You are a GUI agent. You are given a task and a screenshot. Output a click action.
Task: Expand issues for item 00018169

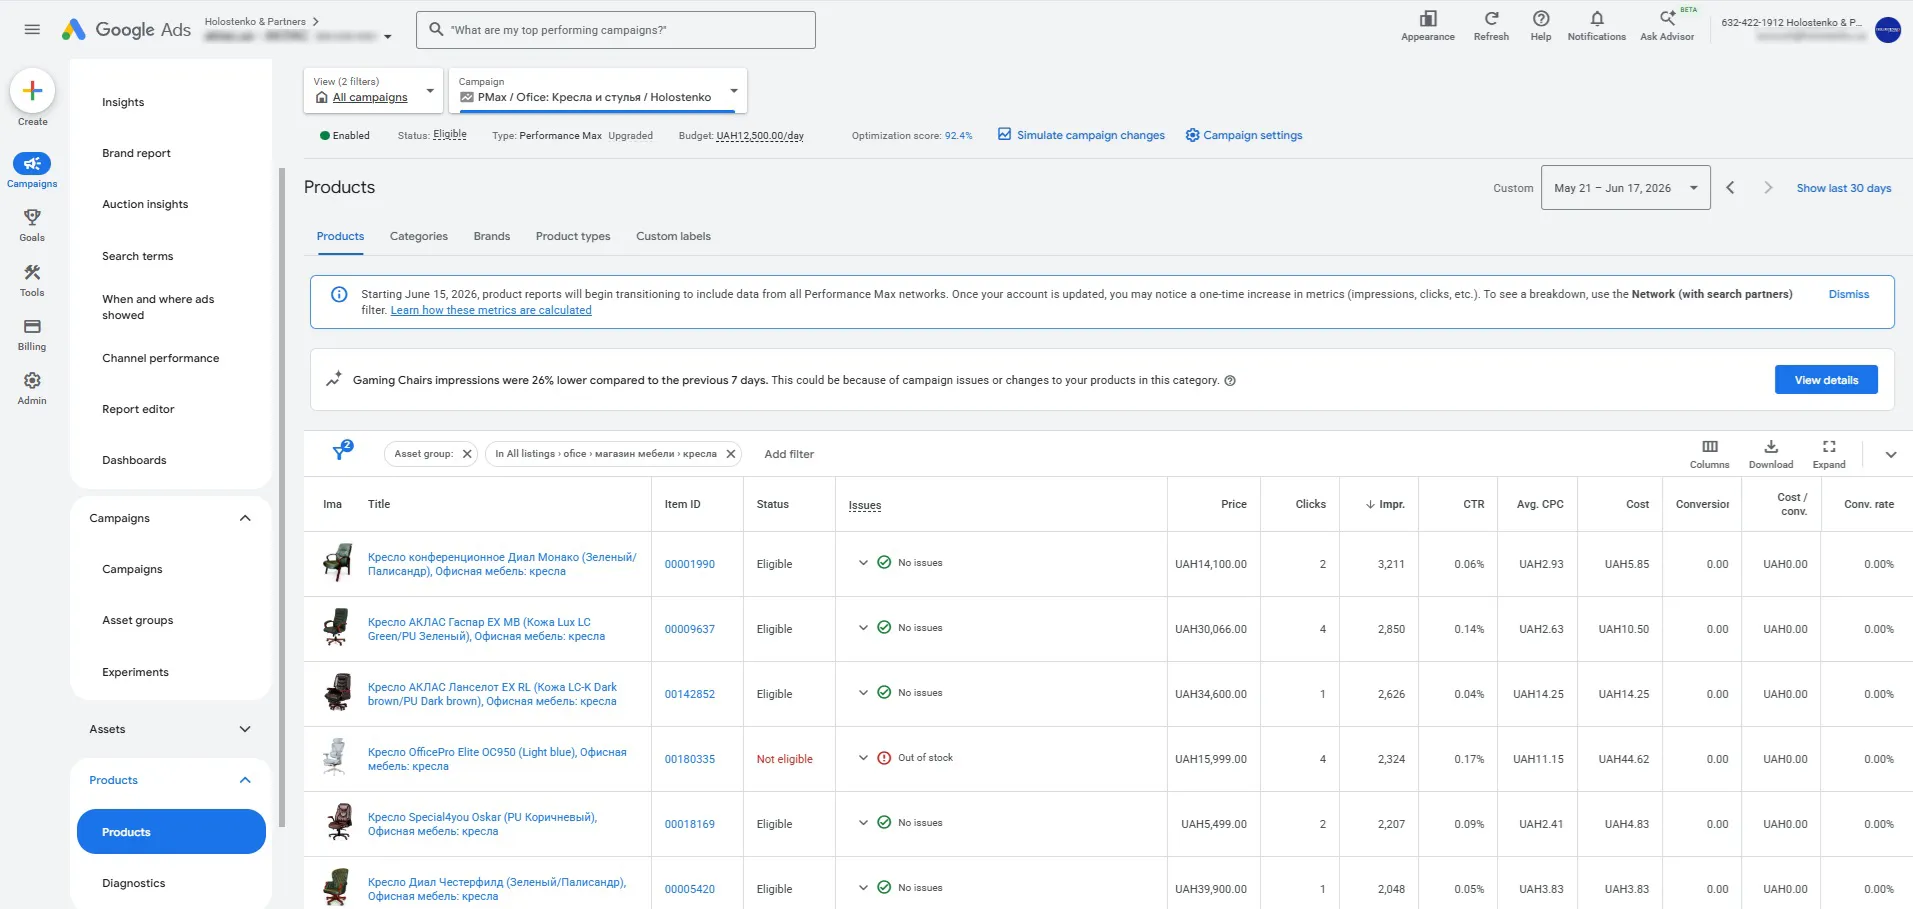pos(863,823)
